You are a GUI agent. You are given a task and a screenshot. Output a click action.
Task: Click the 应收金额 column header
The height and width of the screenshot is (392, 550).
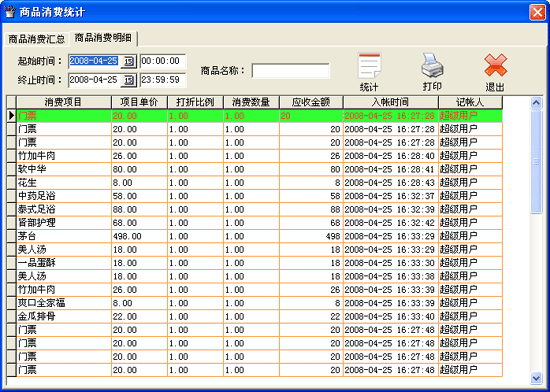(311, 102)
